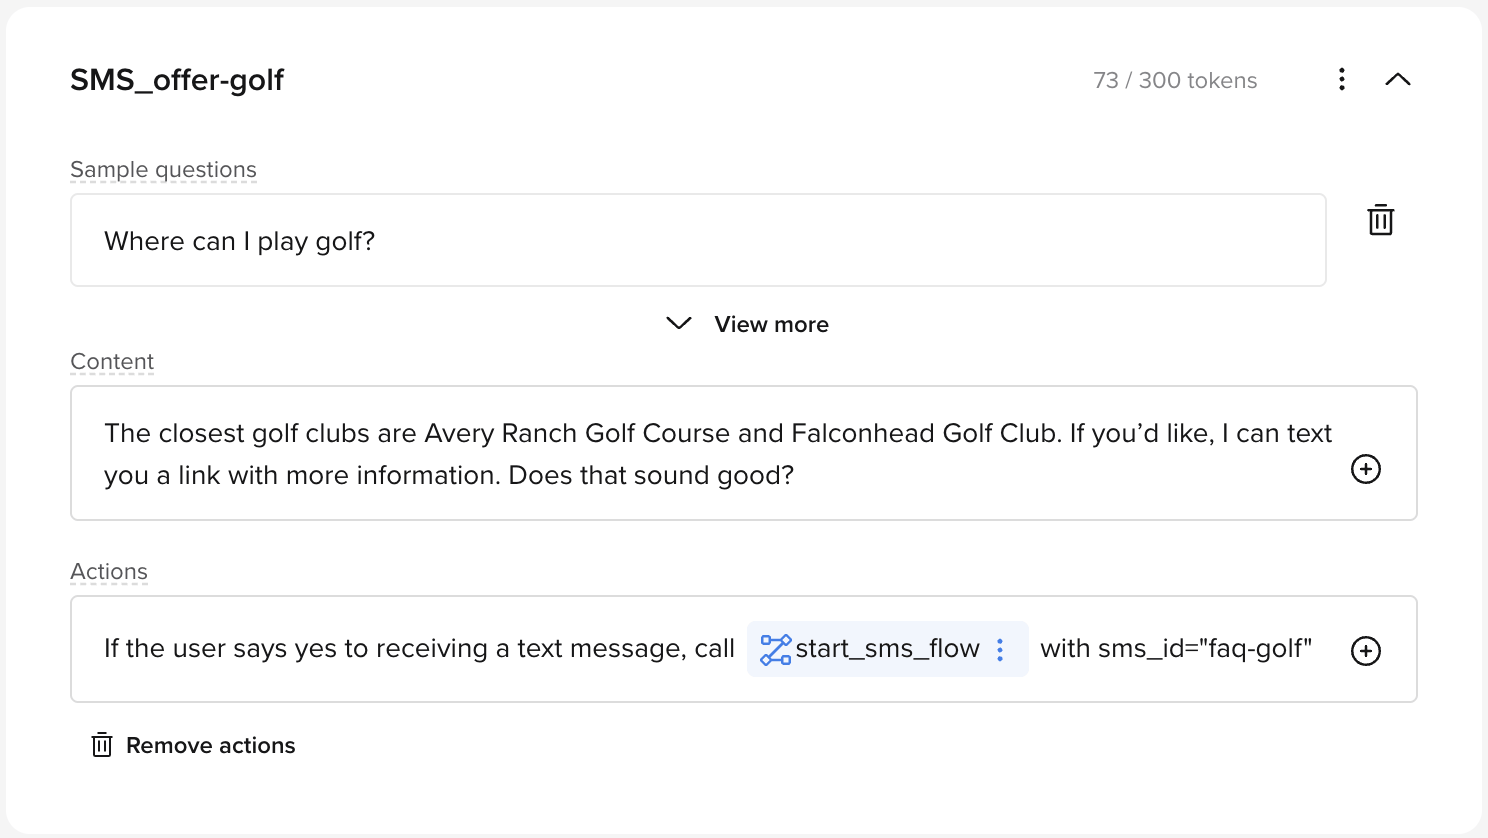Click the flow icon on start_sms_flow chip
The height and width of the screenshot is (838, 1488).
pos(775,650)
